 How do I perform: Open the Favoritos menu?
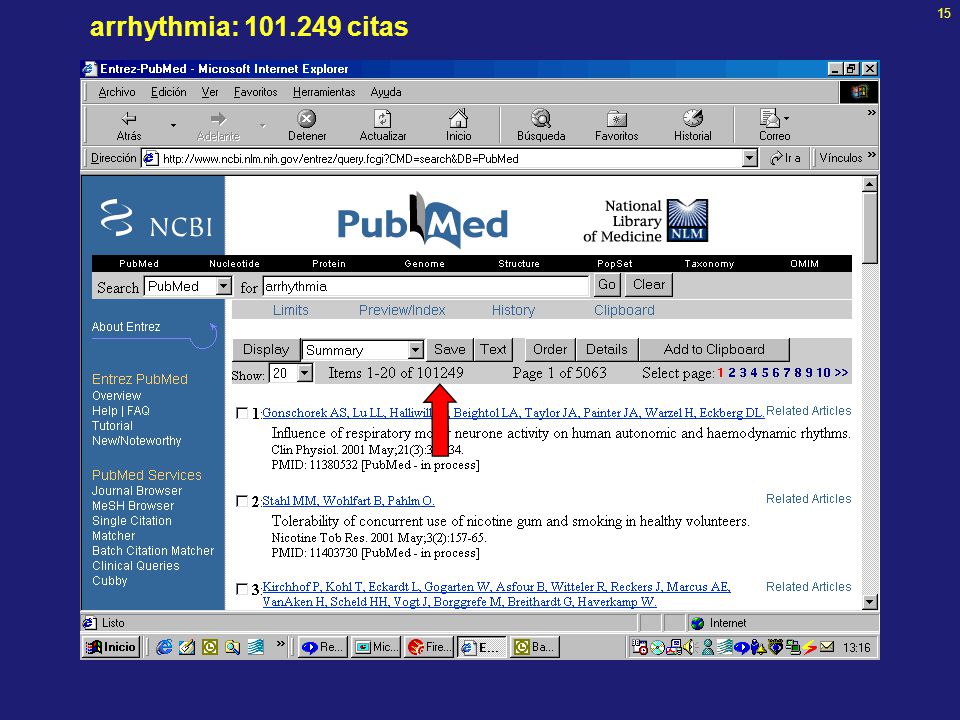255,92
